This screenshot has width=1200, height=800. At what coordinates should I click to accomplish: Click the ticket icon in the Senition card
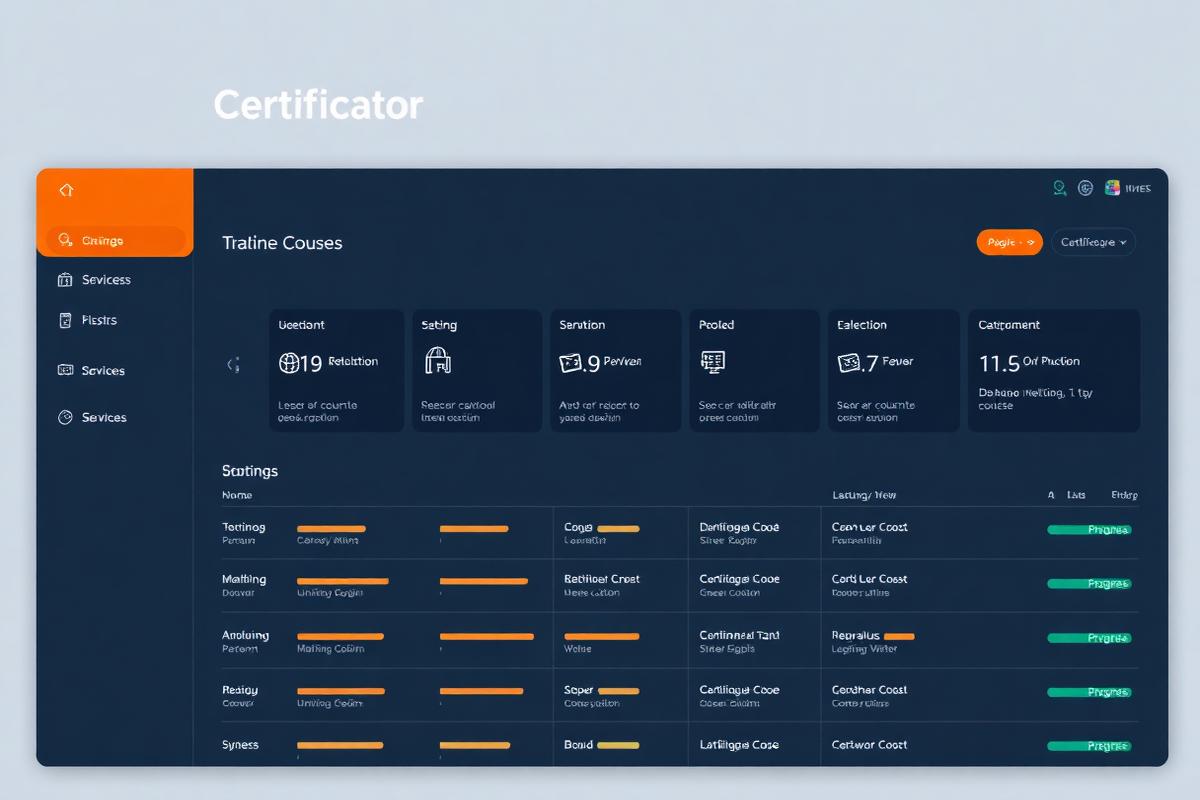(570, 362)
